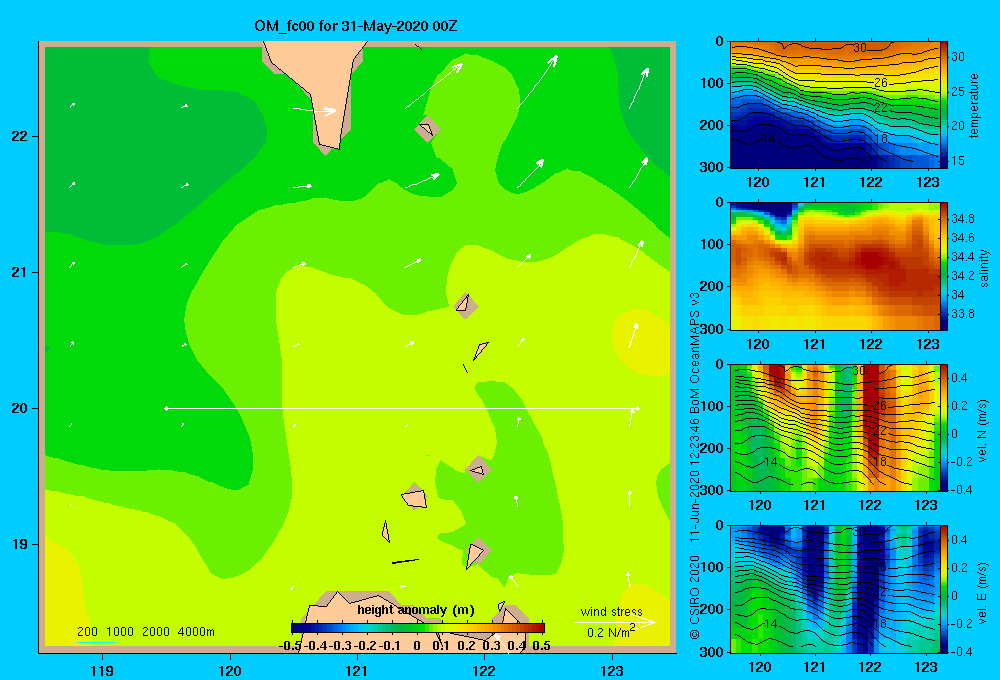This screenshot has width=1000, height=680.
Task: Click the 'wind stress' legend label
Action: coord(611,612)
